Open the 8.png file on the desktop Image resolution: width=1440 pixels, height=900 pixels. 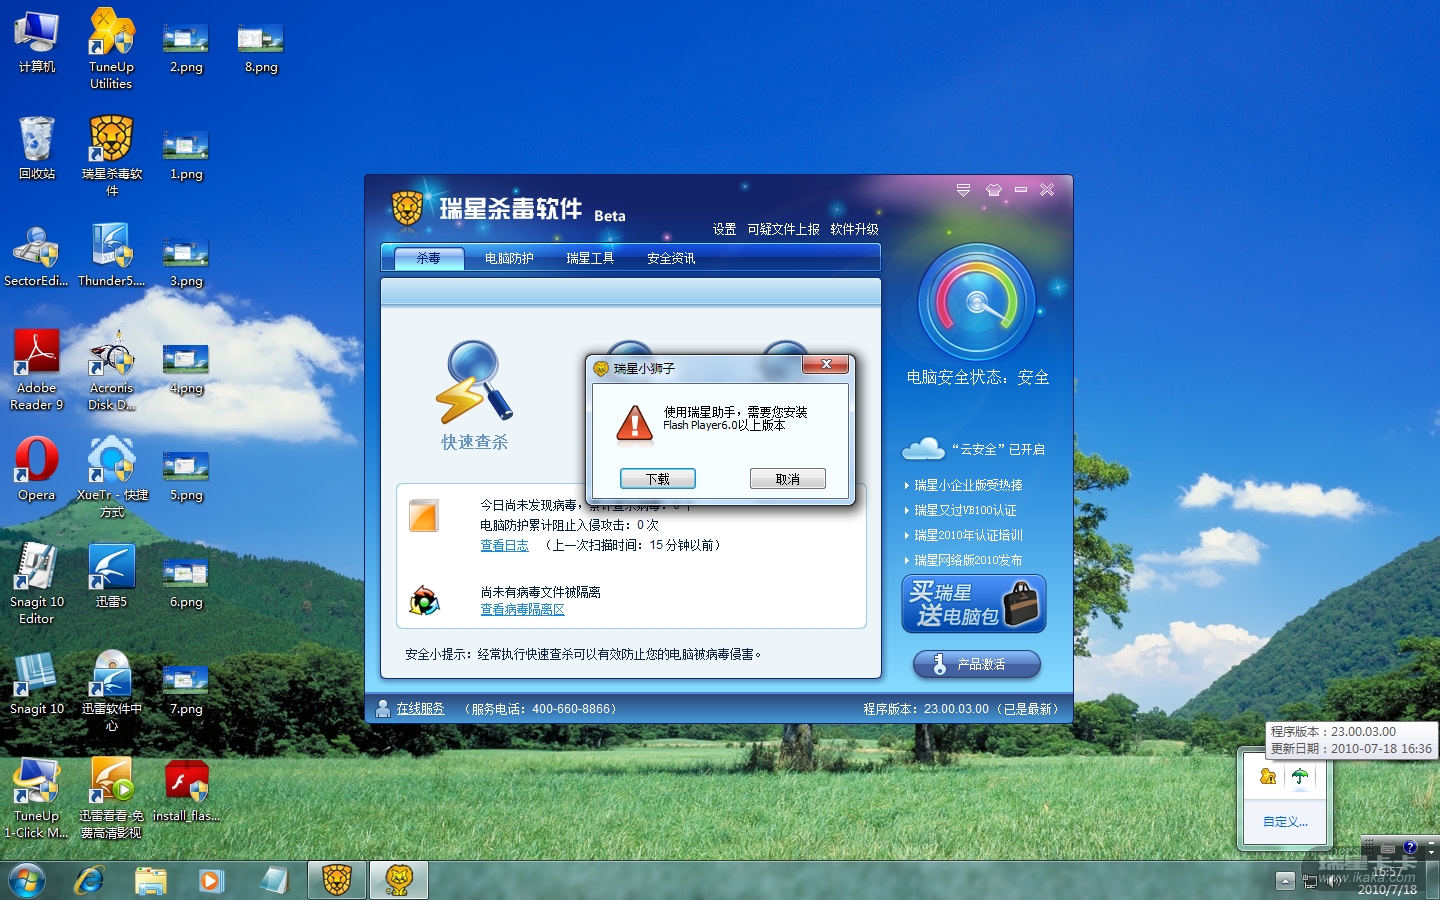click(x=261, y=49)
